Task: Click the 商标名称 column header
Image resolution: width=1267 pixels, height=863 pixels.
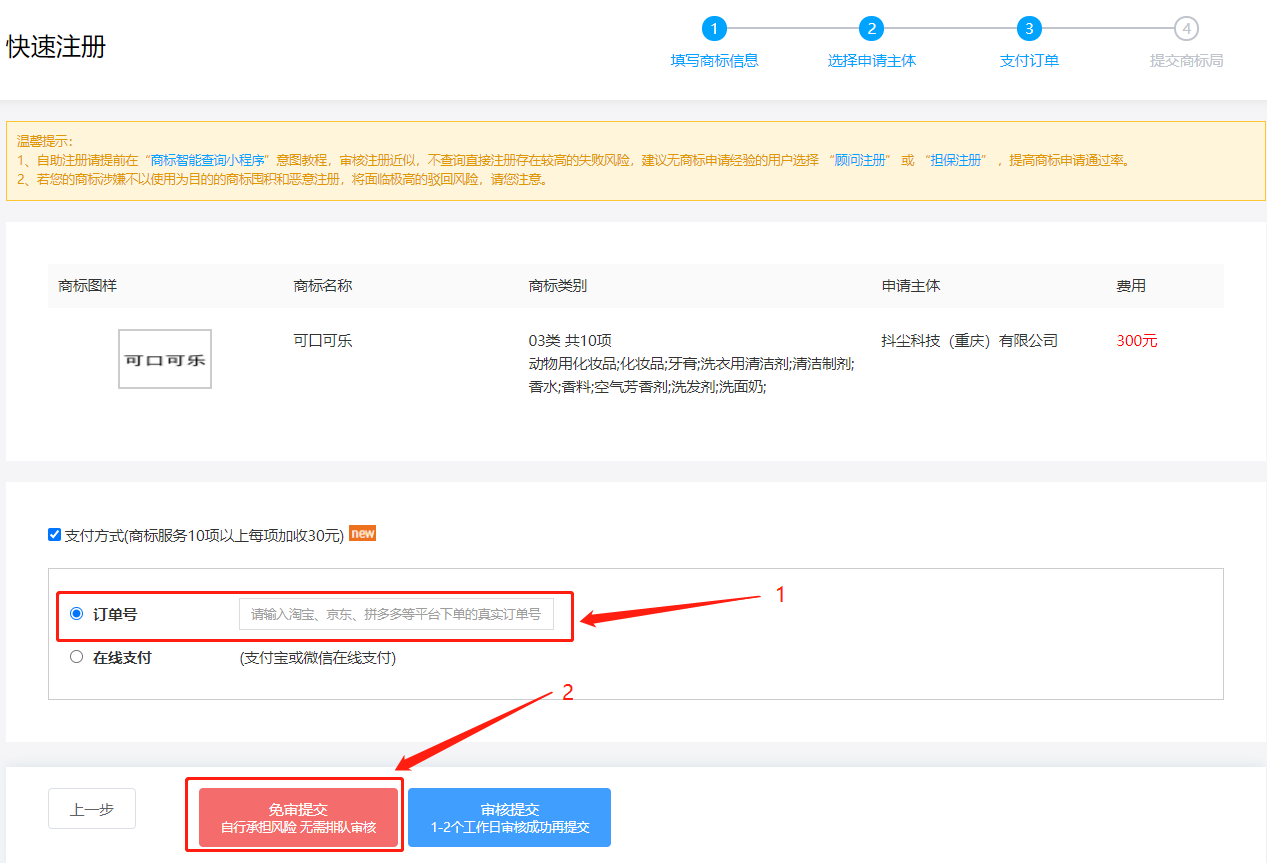Action: pos(323,286)
